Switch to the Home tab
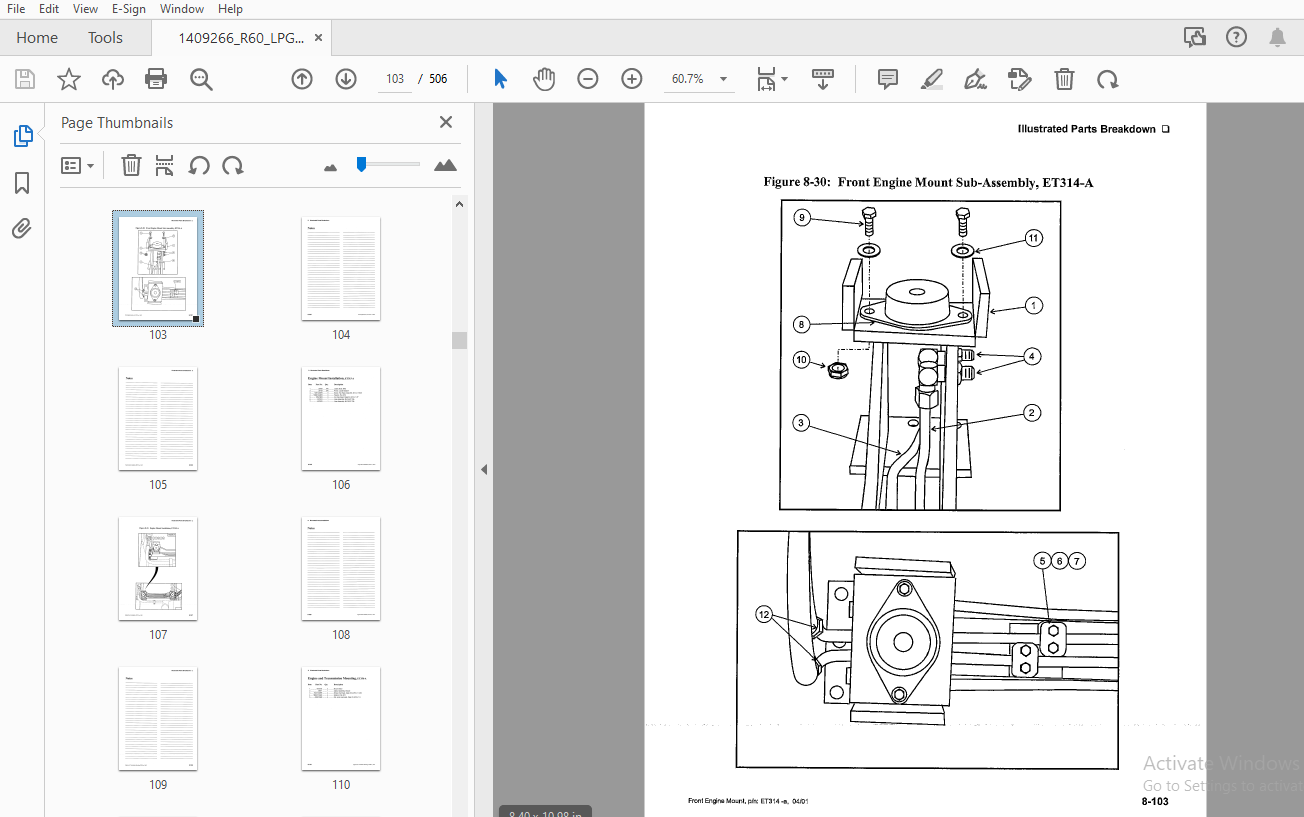 point(37,38)
